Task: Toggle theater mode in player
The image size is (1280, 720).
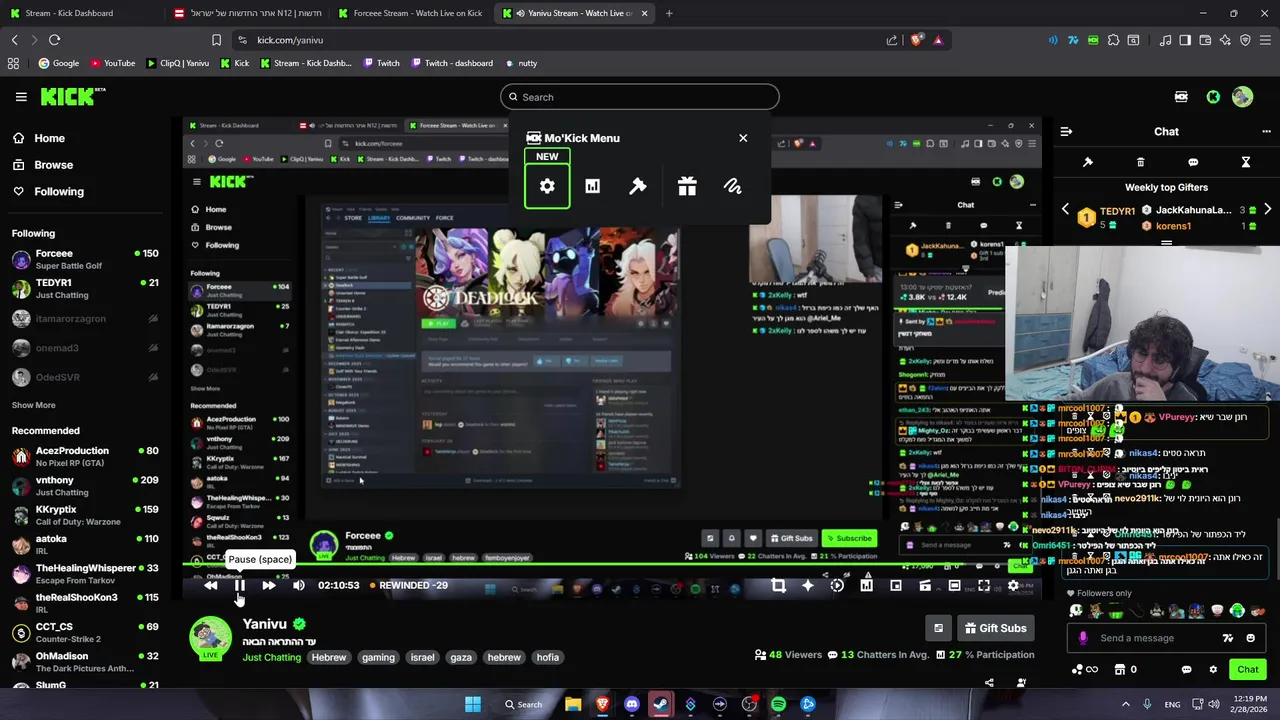Action: click(x=954, y=586)
